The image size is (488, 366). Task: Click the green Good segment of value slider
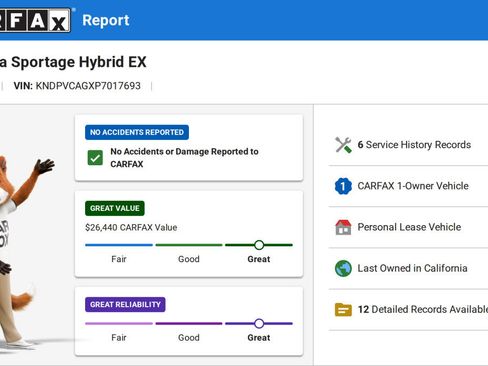click(x=189, y=245)
